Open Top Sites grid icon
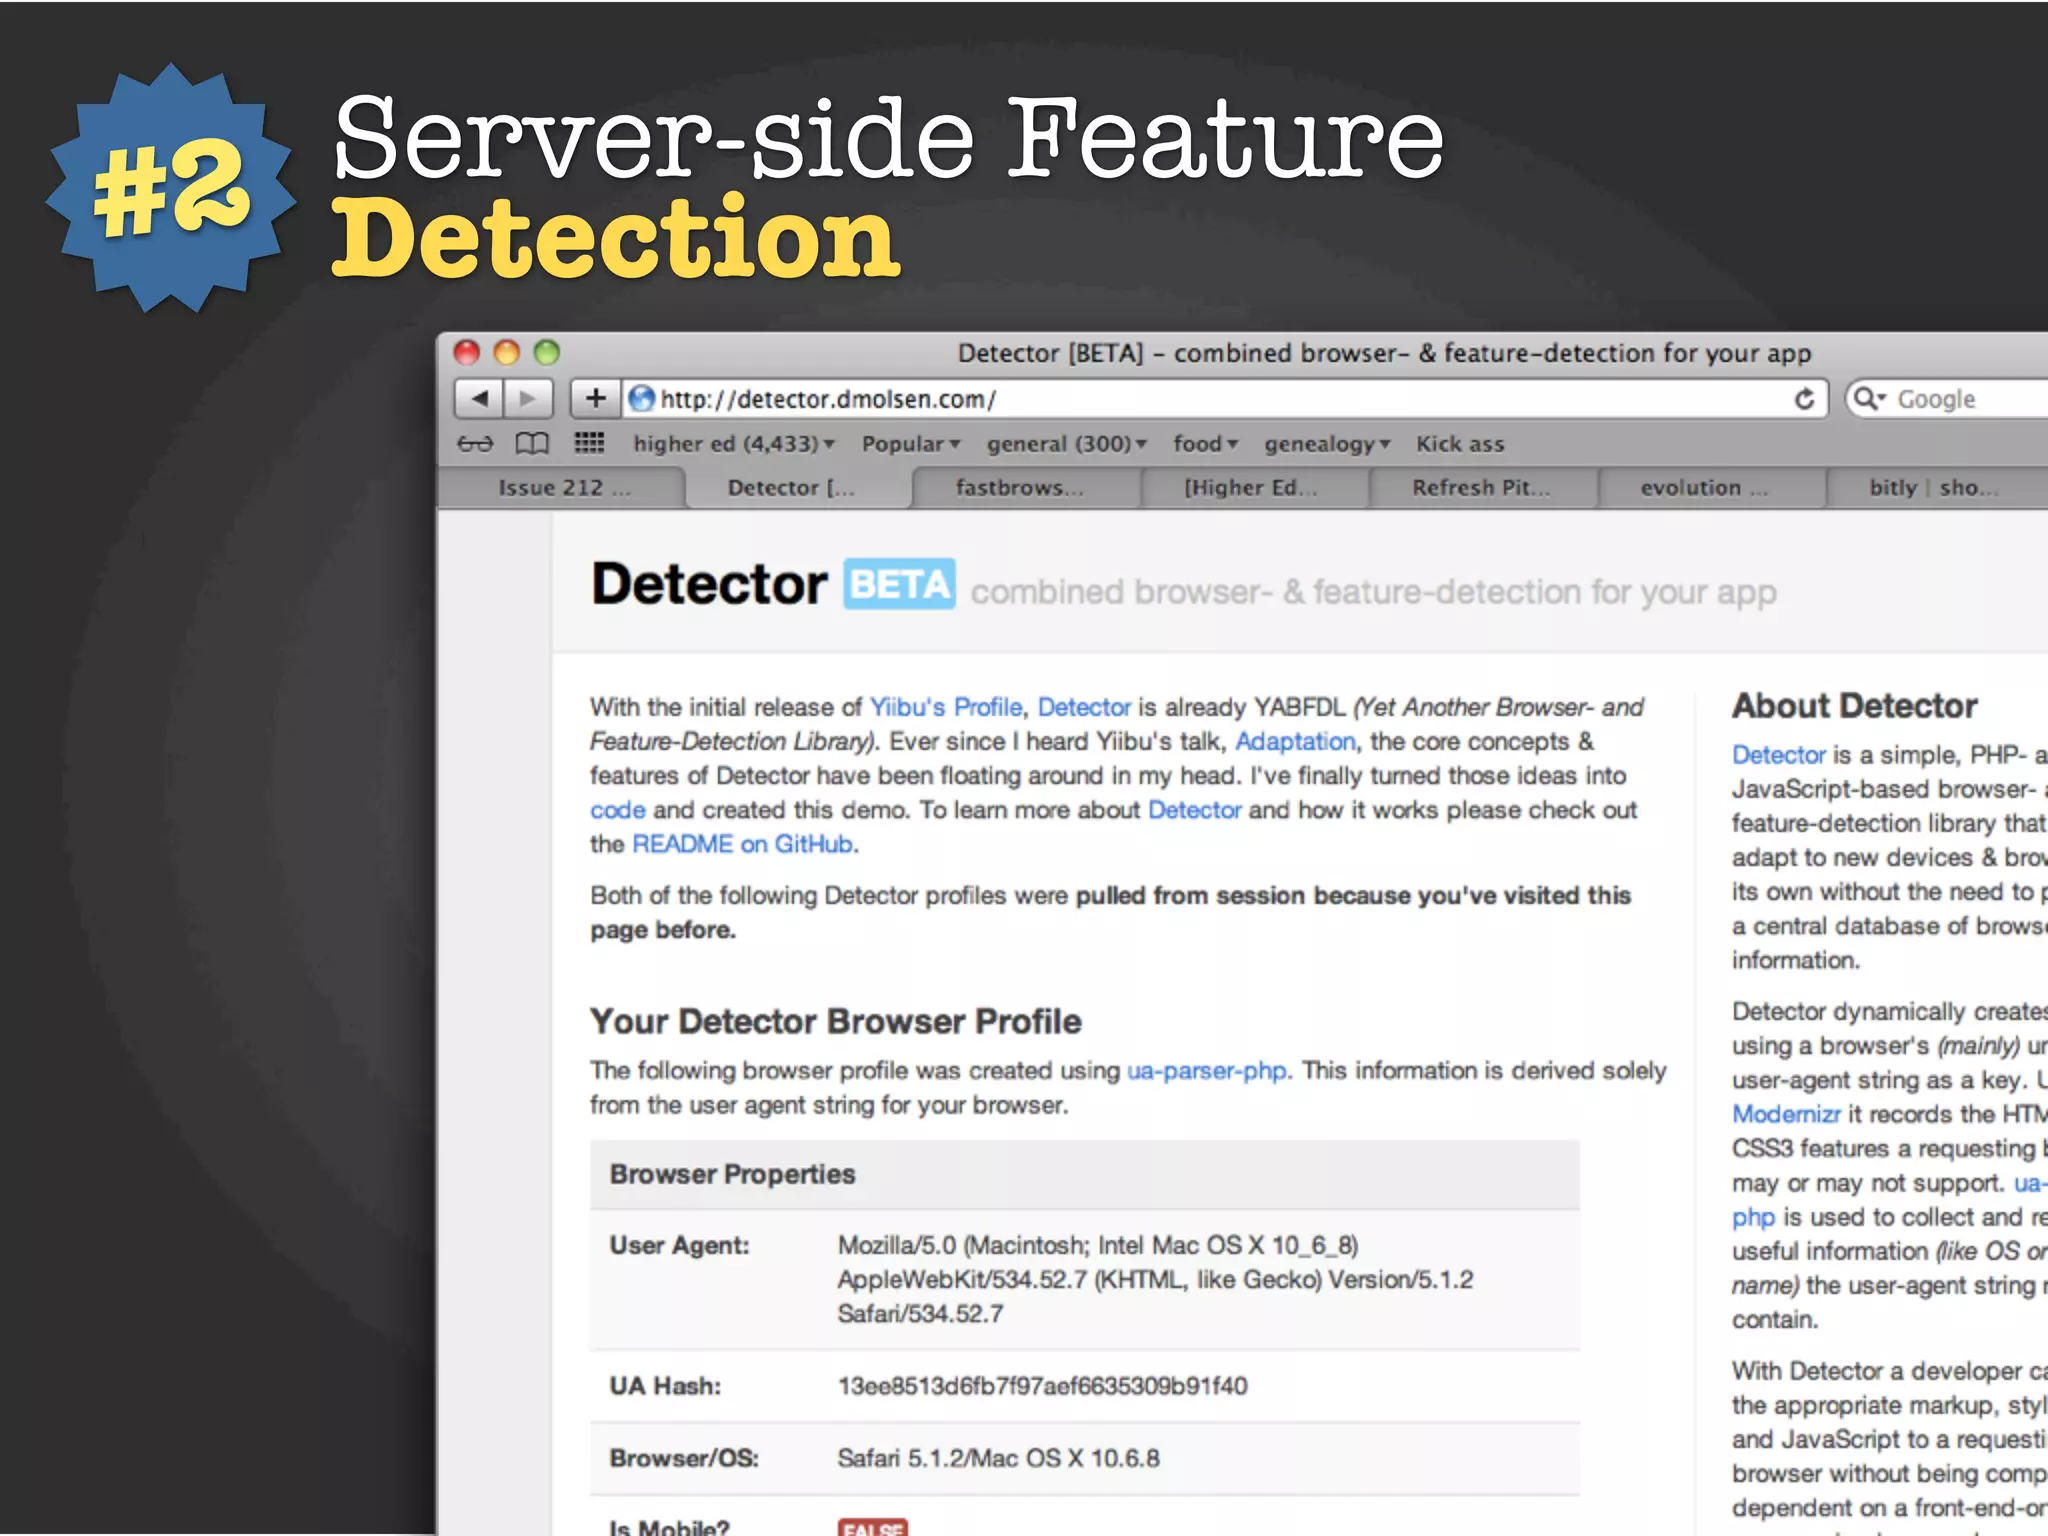Viewport: 2048px width, 1536px height. pyautogui.click(x=589, y=443)
